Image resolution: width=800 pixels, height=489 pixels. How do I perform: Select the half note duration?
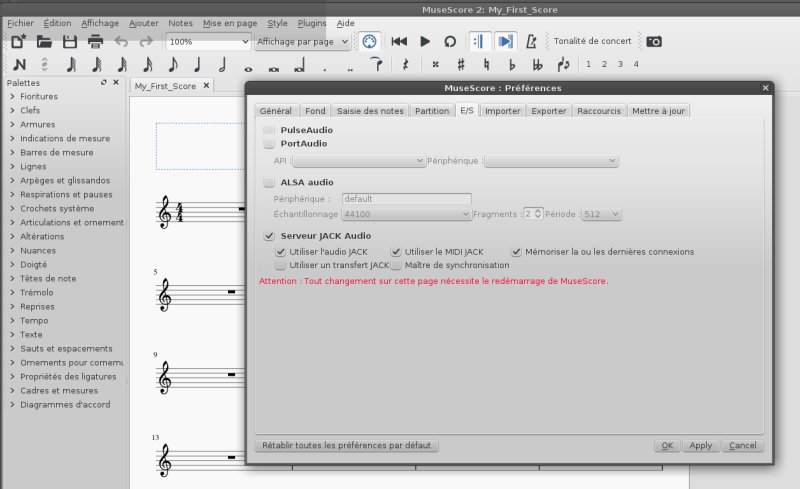[222, 64]
